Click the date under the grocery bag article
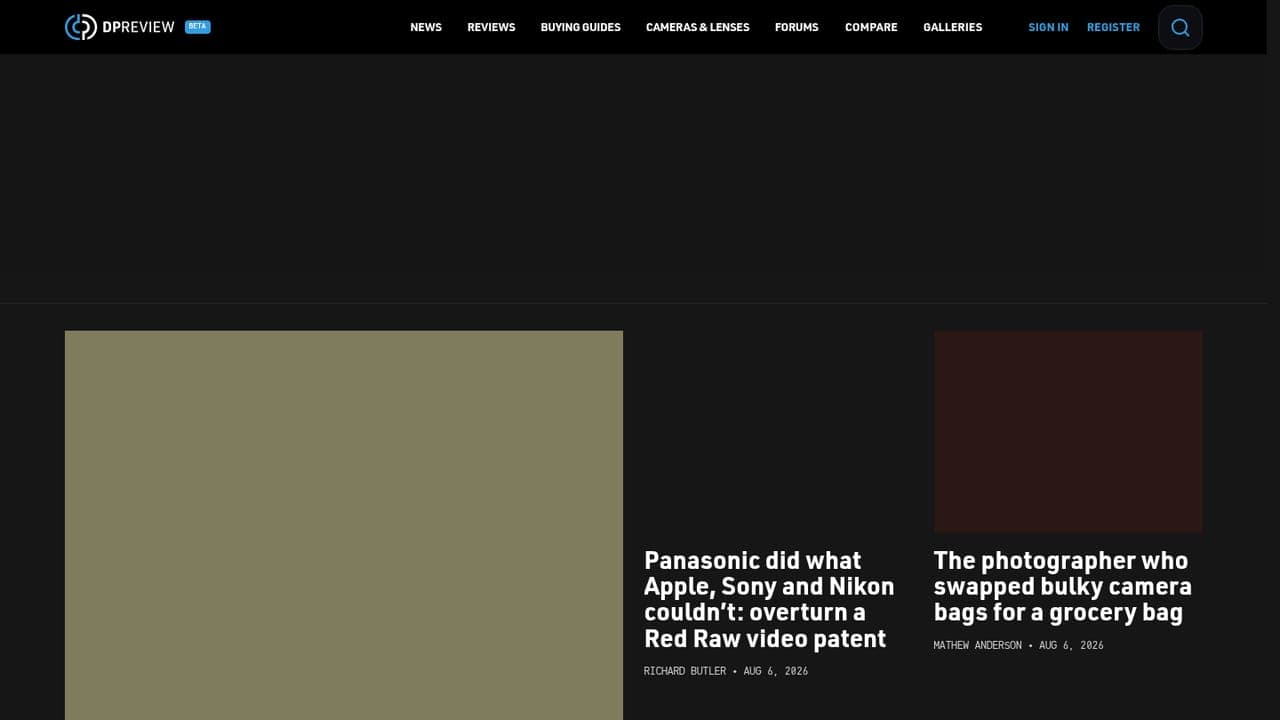This screenshot has height=720, width=1280. (1071, 645)
